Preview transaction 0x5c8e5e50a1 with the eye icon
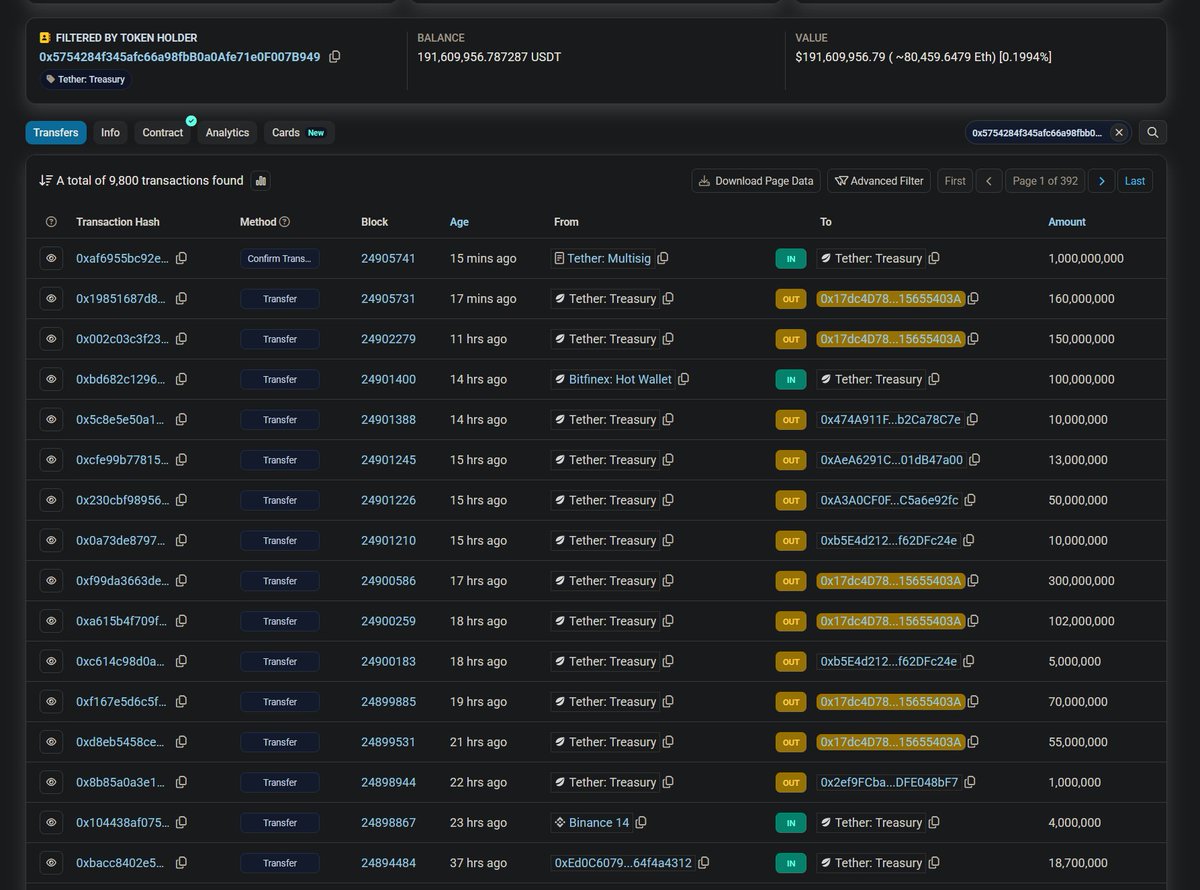The image size is (1200, 890). click(x=52, y=419)
